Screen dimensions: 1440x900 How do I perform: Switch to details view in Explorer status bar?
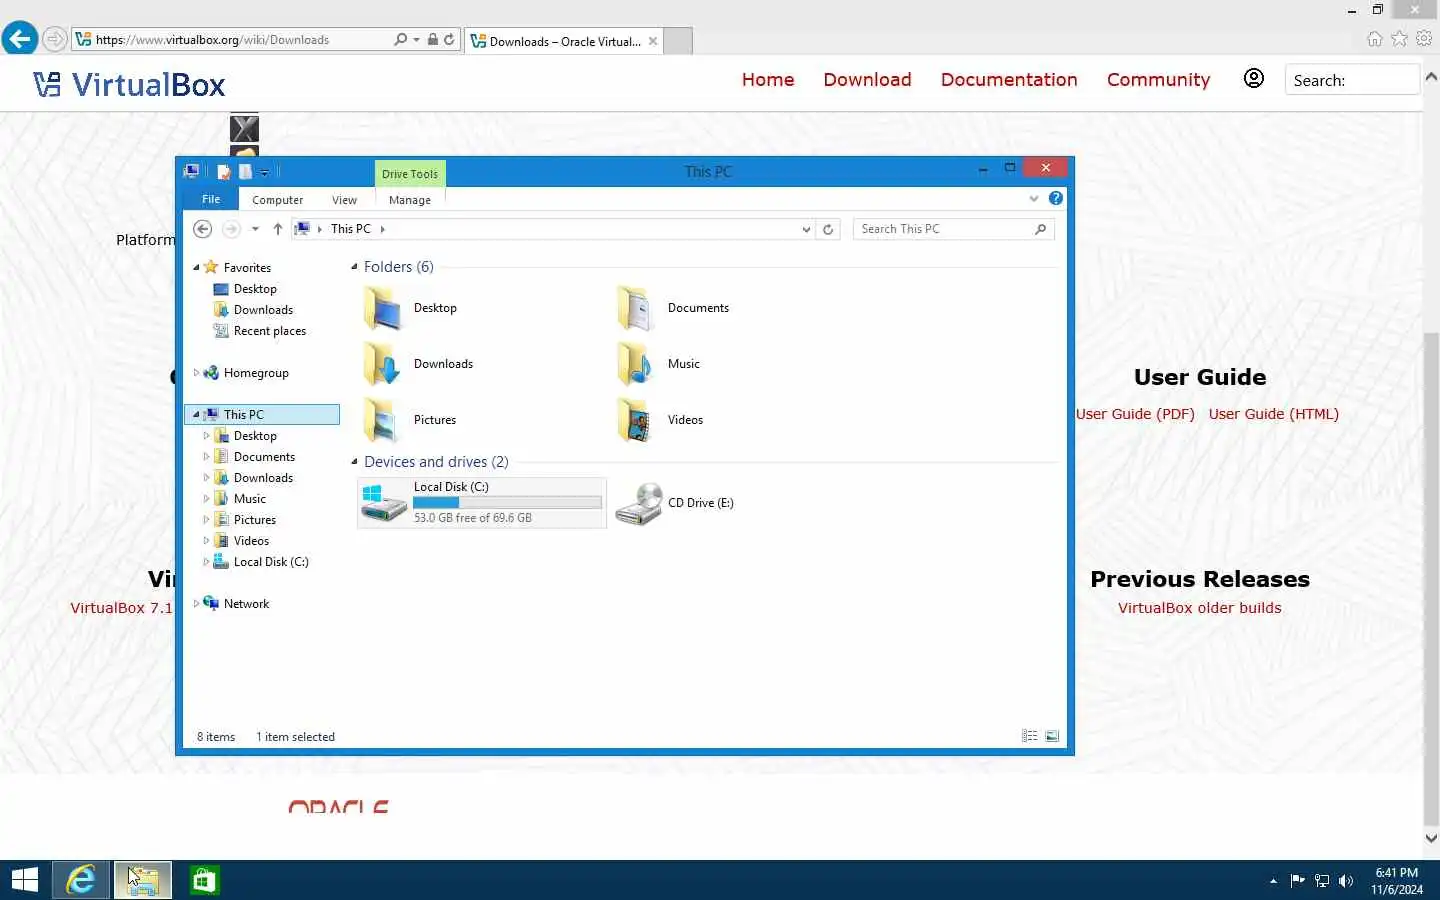coord(1029,736)
